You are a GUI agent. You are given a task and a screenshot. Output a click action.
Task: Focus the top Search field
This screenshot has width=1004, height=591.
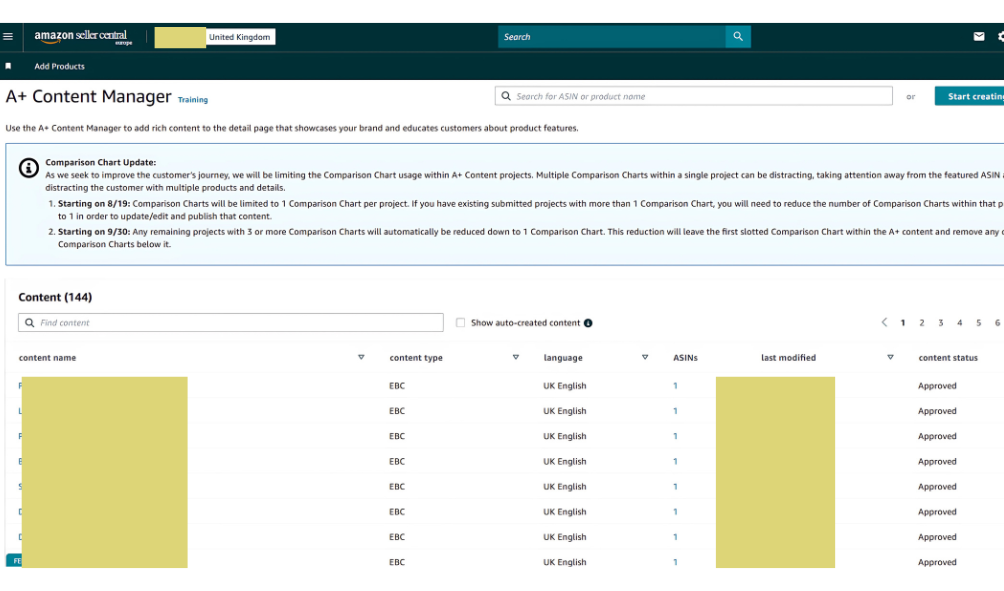coord(611,36)
